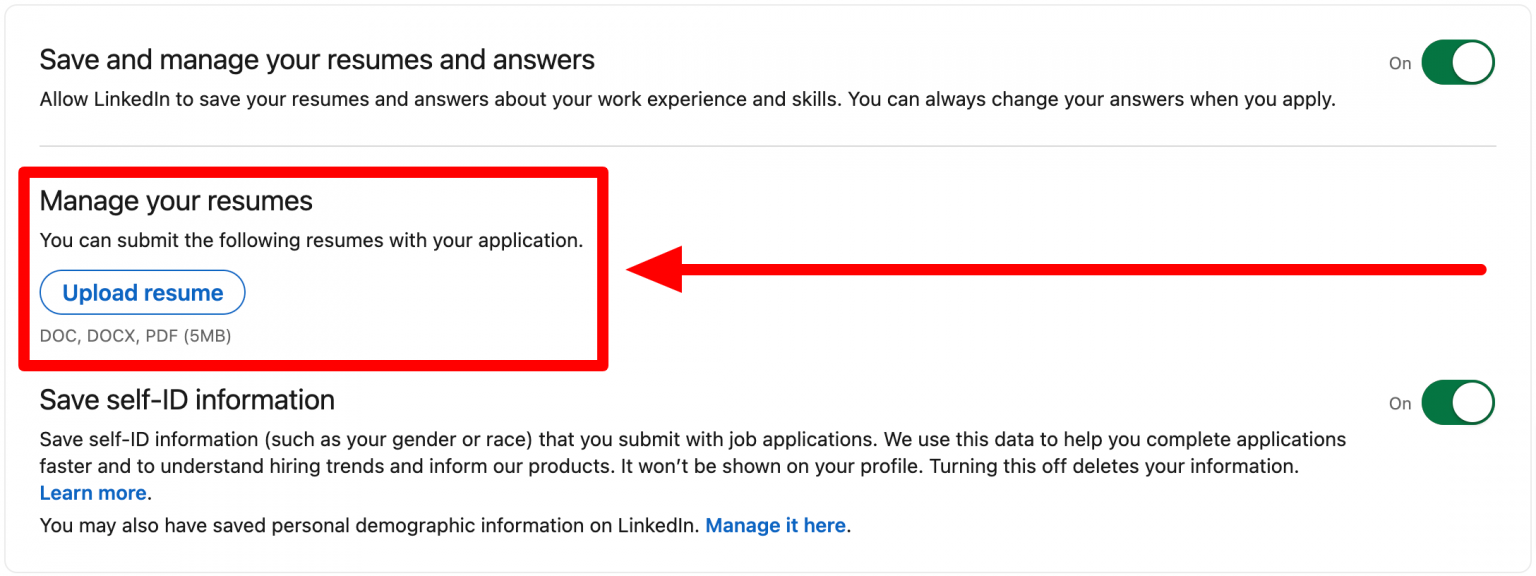Viewport: 1536px width, 576px height.
Task: Turn off the resumes and answers switch
Action: 1457,63
